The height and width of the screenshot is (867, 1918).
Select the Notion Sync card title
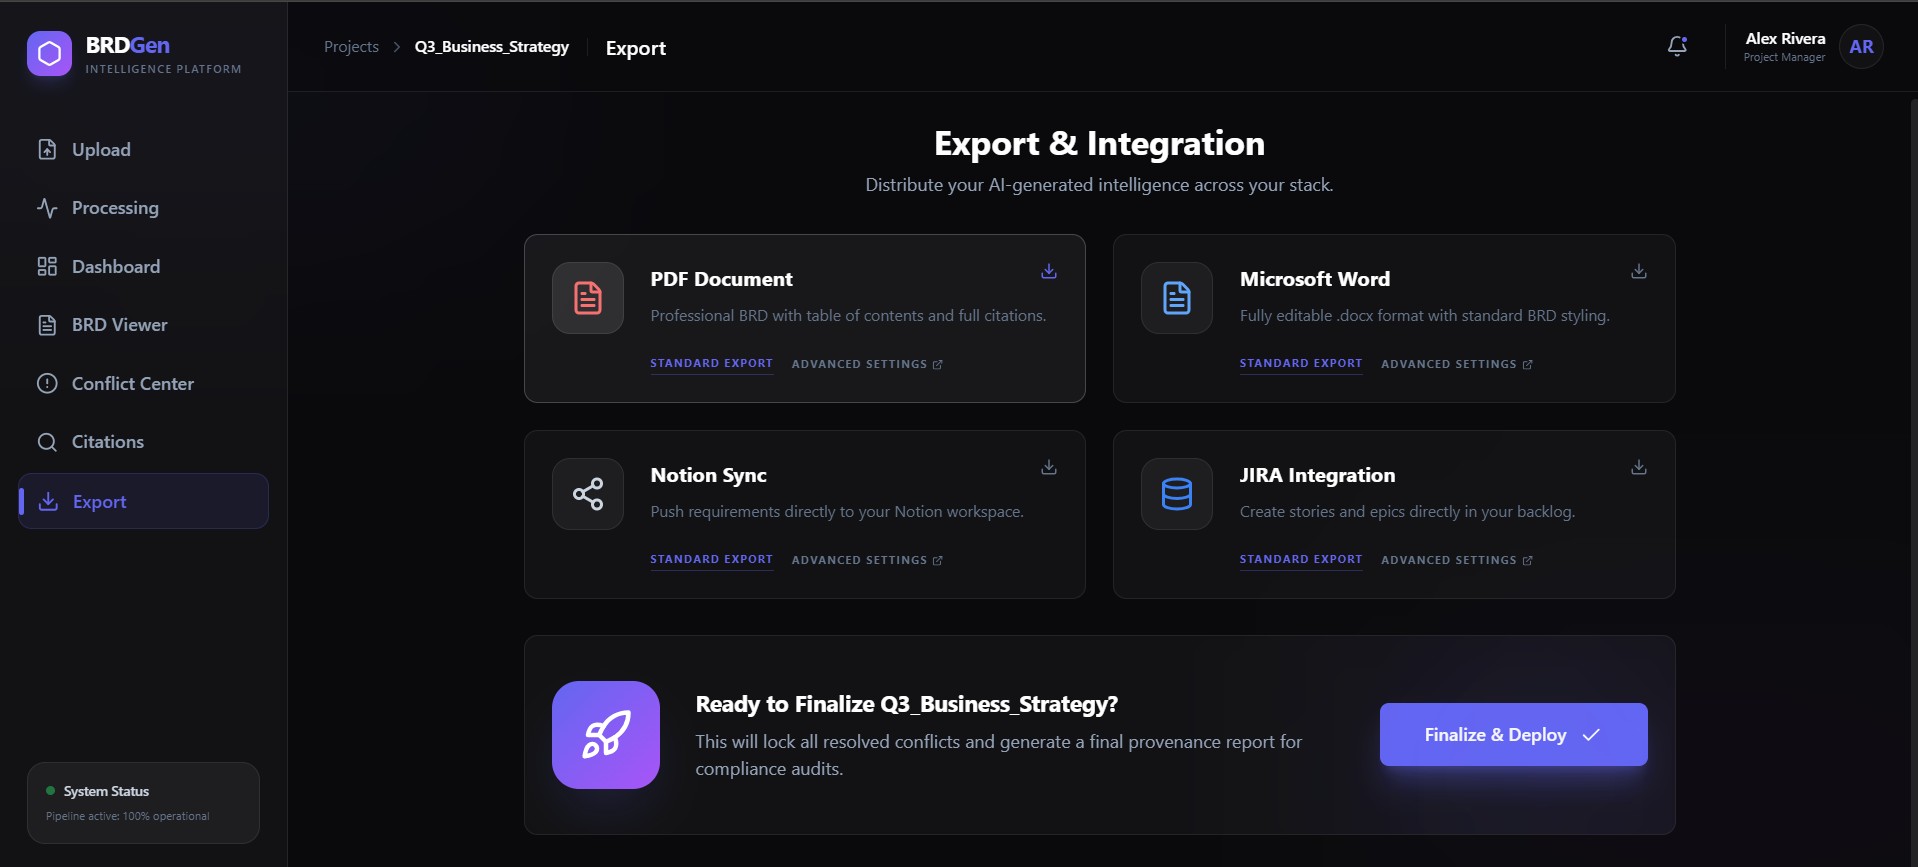(708, 475)
